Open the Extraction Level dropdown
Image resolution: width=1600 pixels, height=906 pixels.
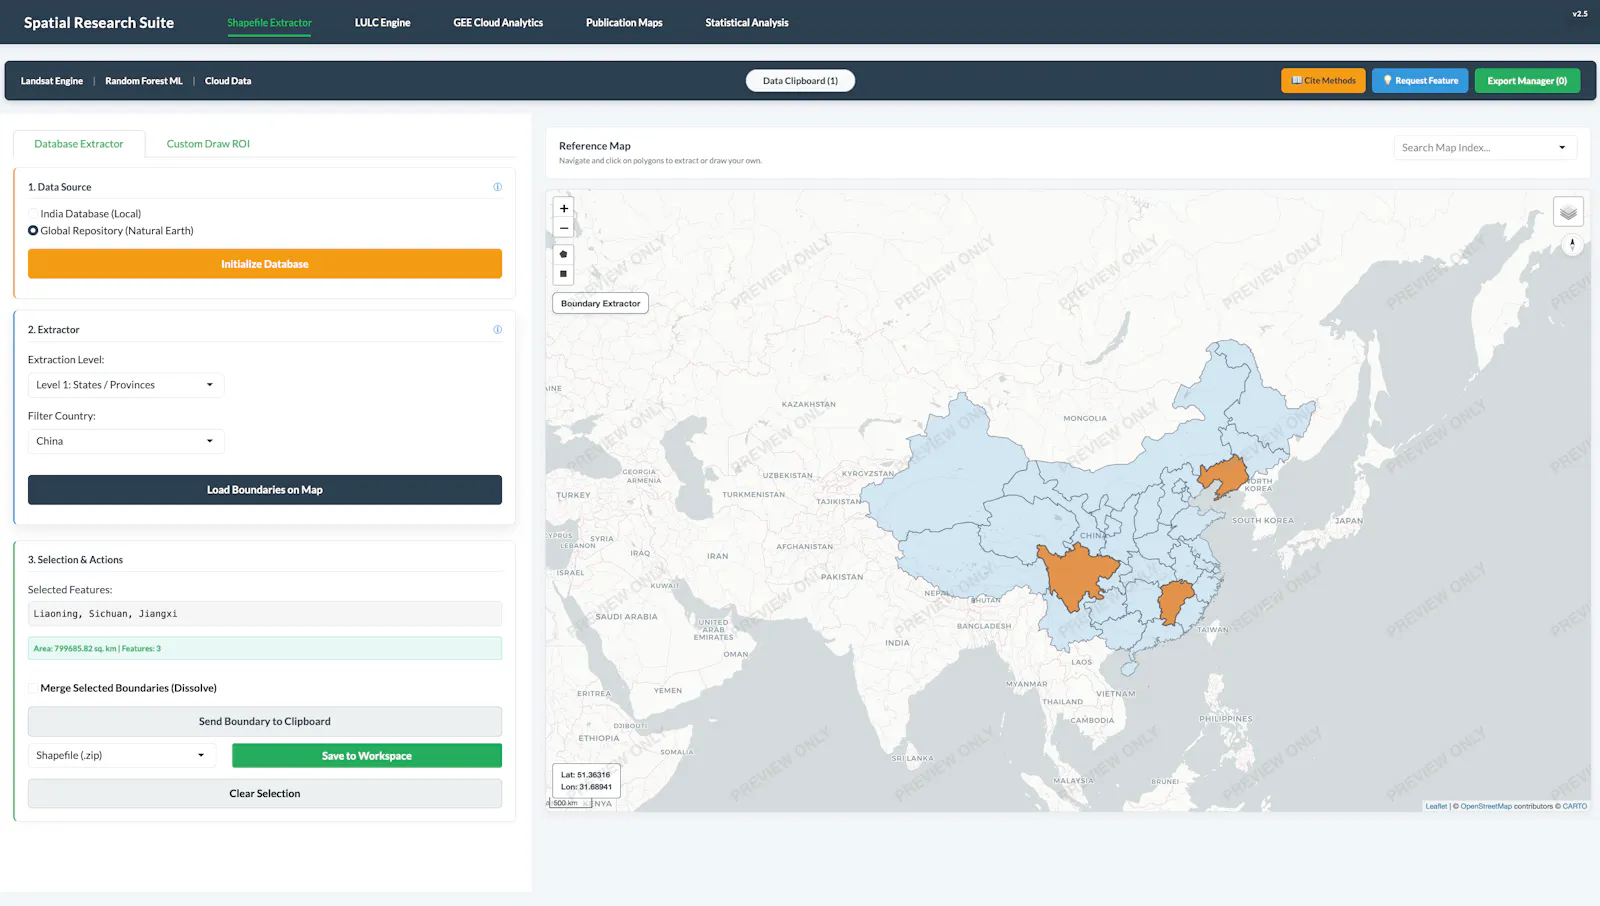click(x=126, y=385)
